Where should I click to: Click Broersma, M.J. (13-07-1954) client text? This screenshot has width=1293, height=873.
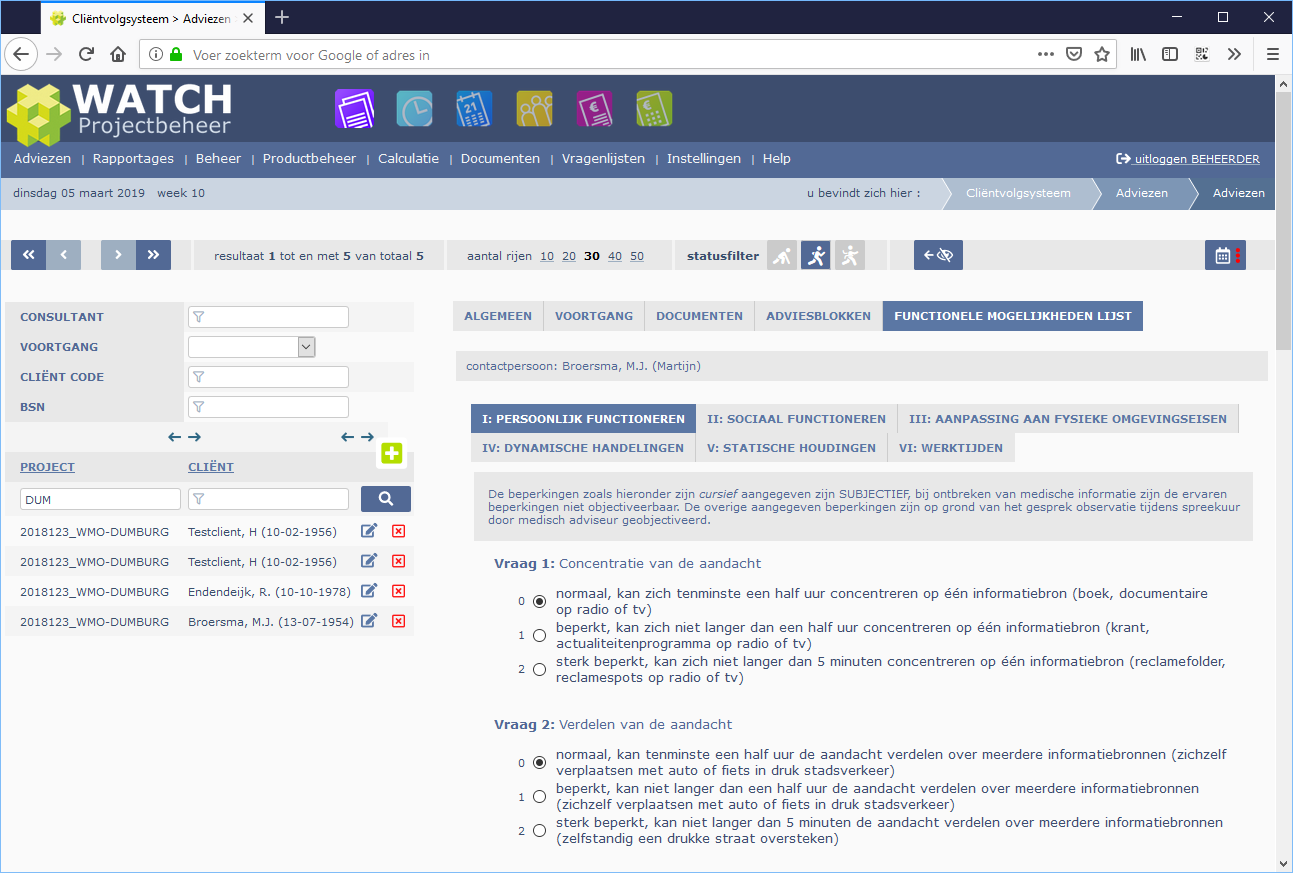point(270,622)
